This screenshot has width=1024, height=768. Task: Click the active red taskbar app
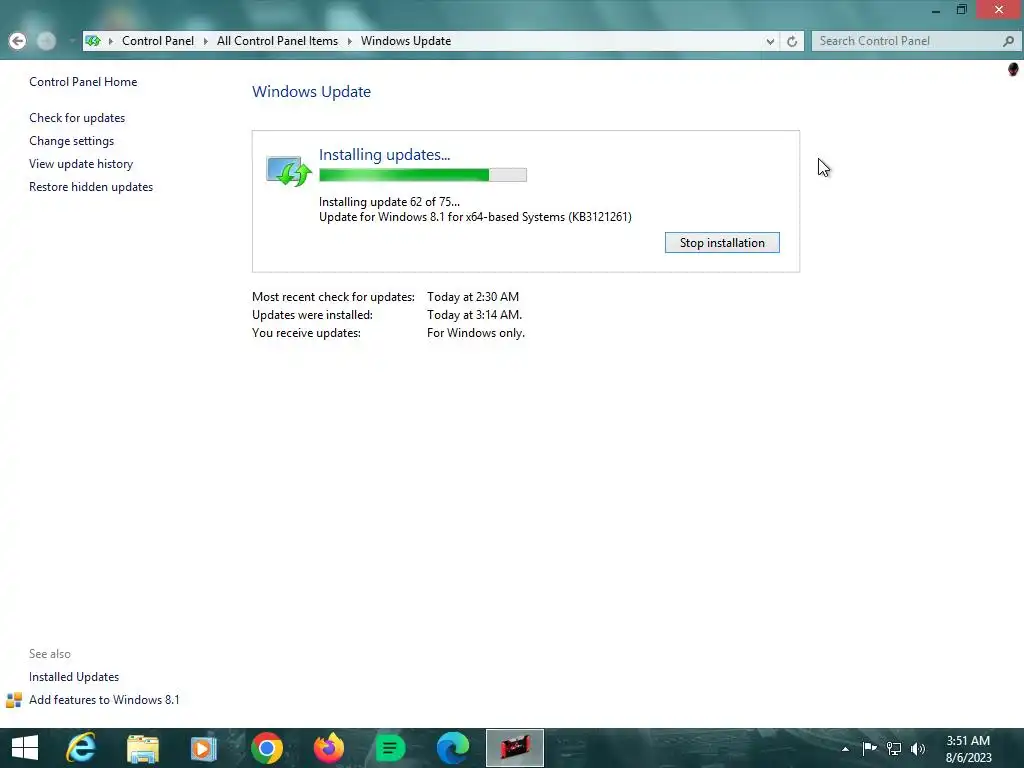515,748
